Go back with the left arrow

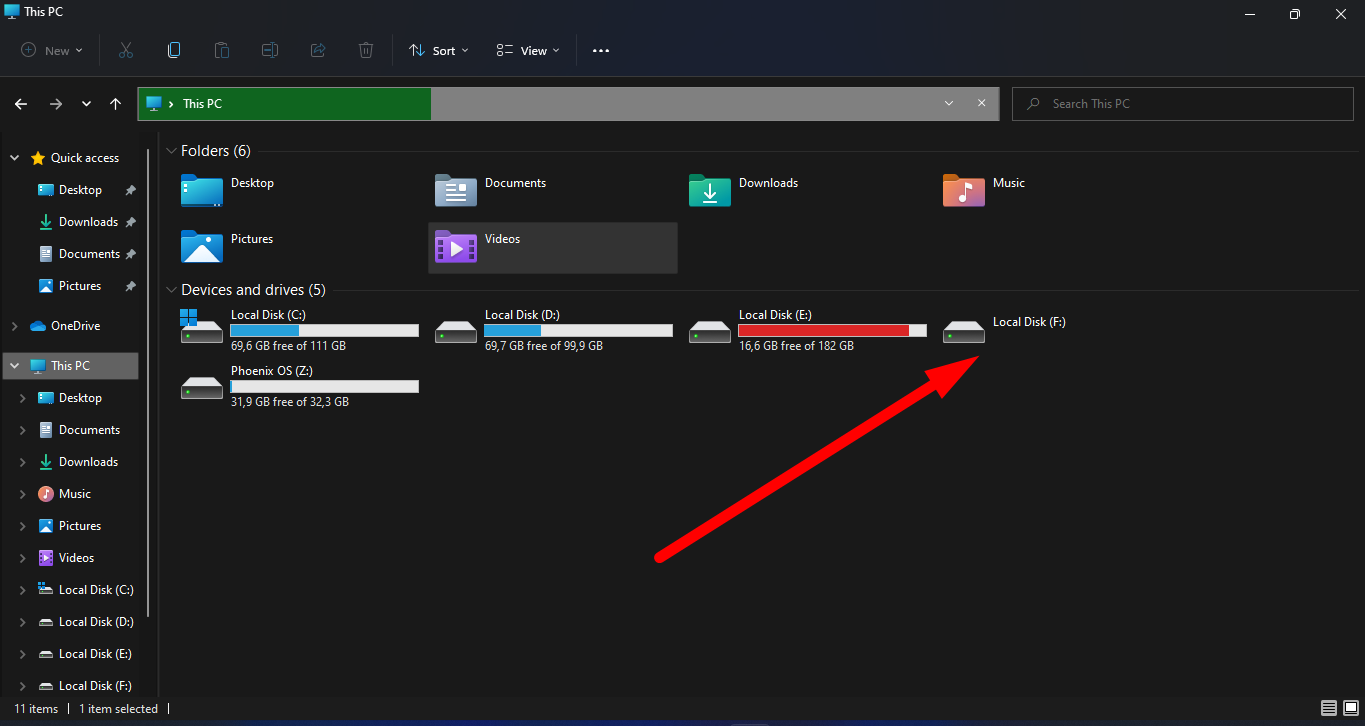pos(21,103)
